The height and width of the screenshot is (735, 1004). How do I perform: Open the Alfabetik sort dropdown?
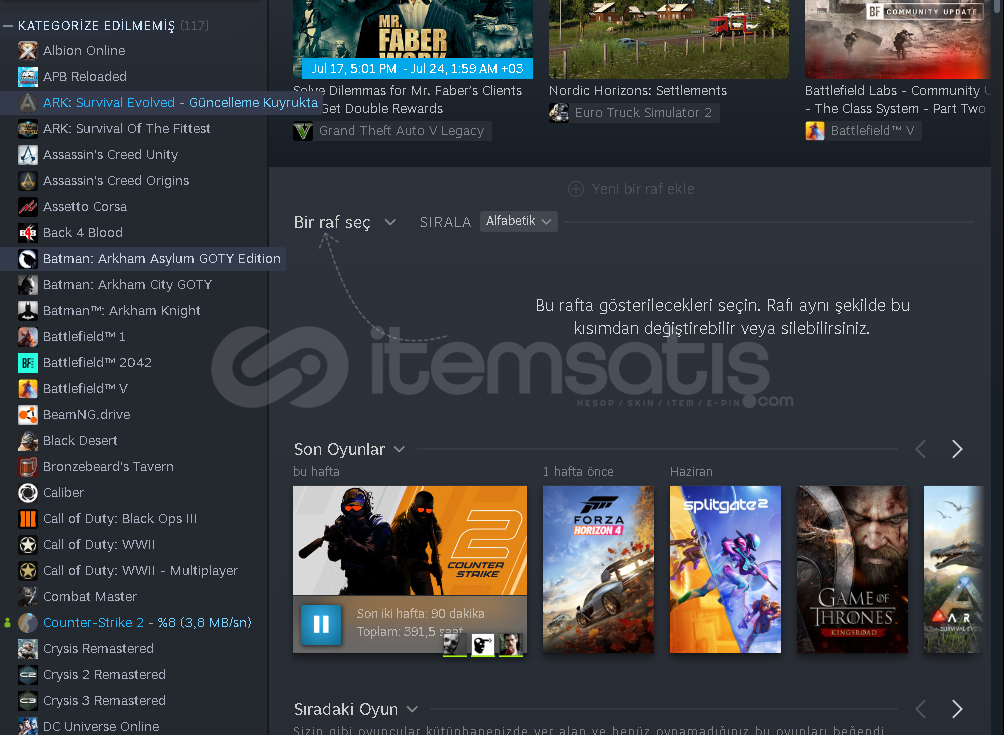click(x=519, y=222)
